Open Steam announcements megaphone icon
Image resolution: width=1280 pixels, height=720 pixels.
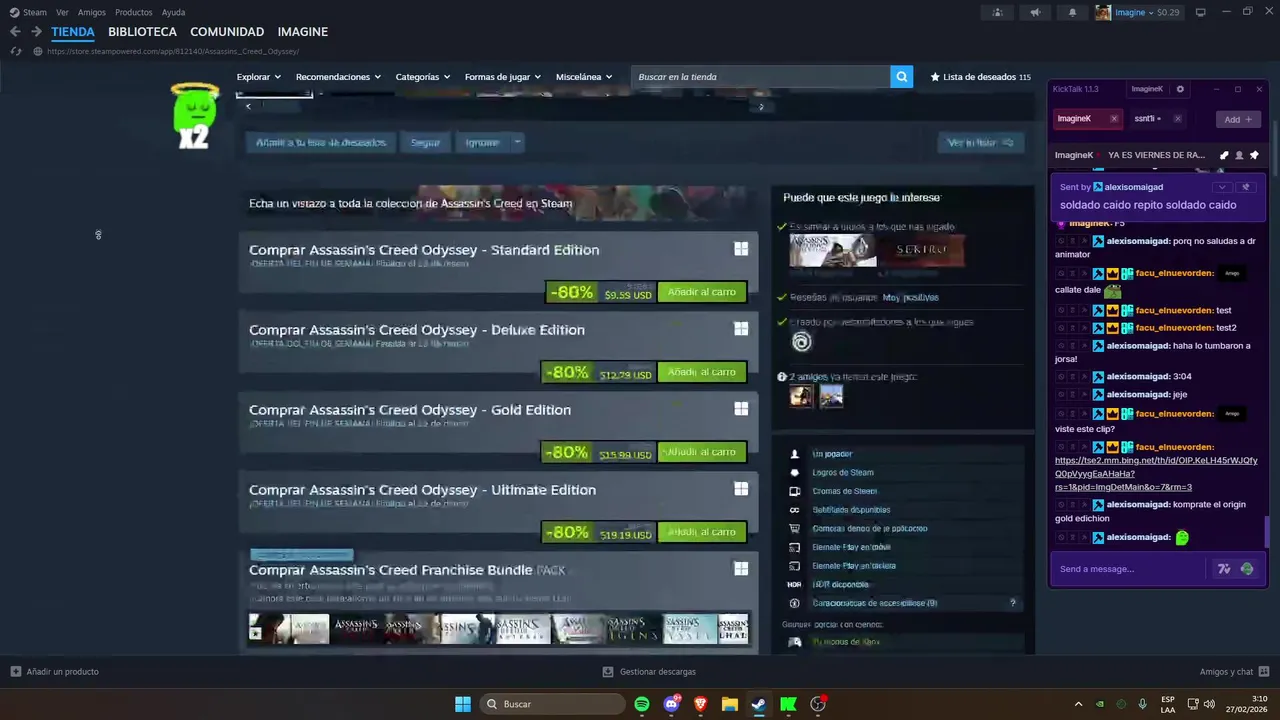1035,12
